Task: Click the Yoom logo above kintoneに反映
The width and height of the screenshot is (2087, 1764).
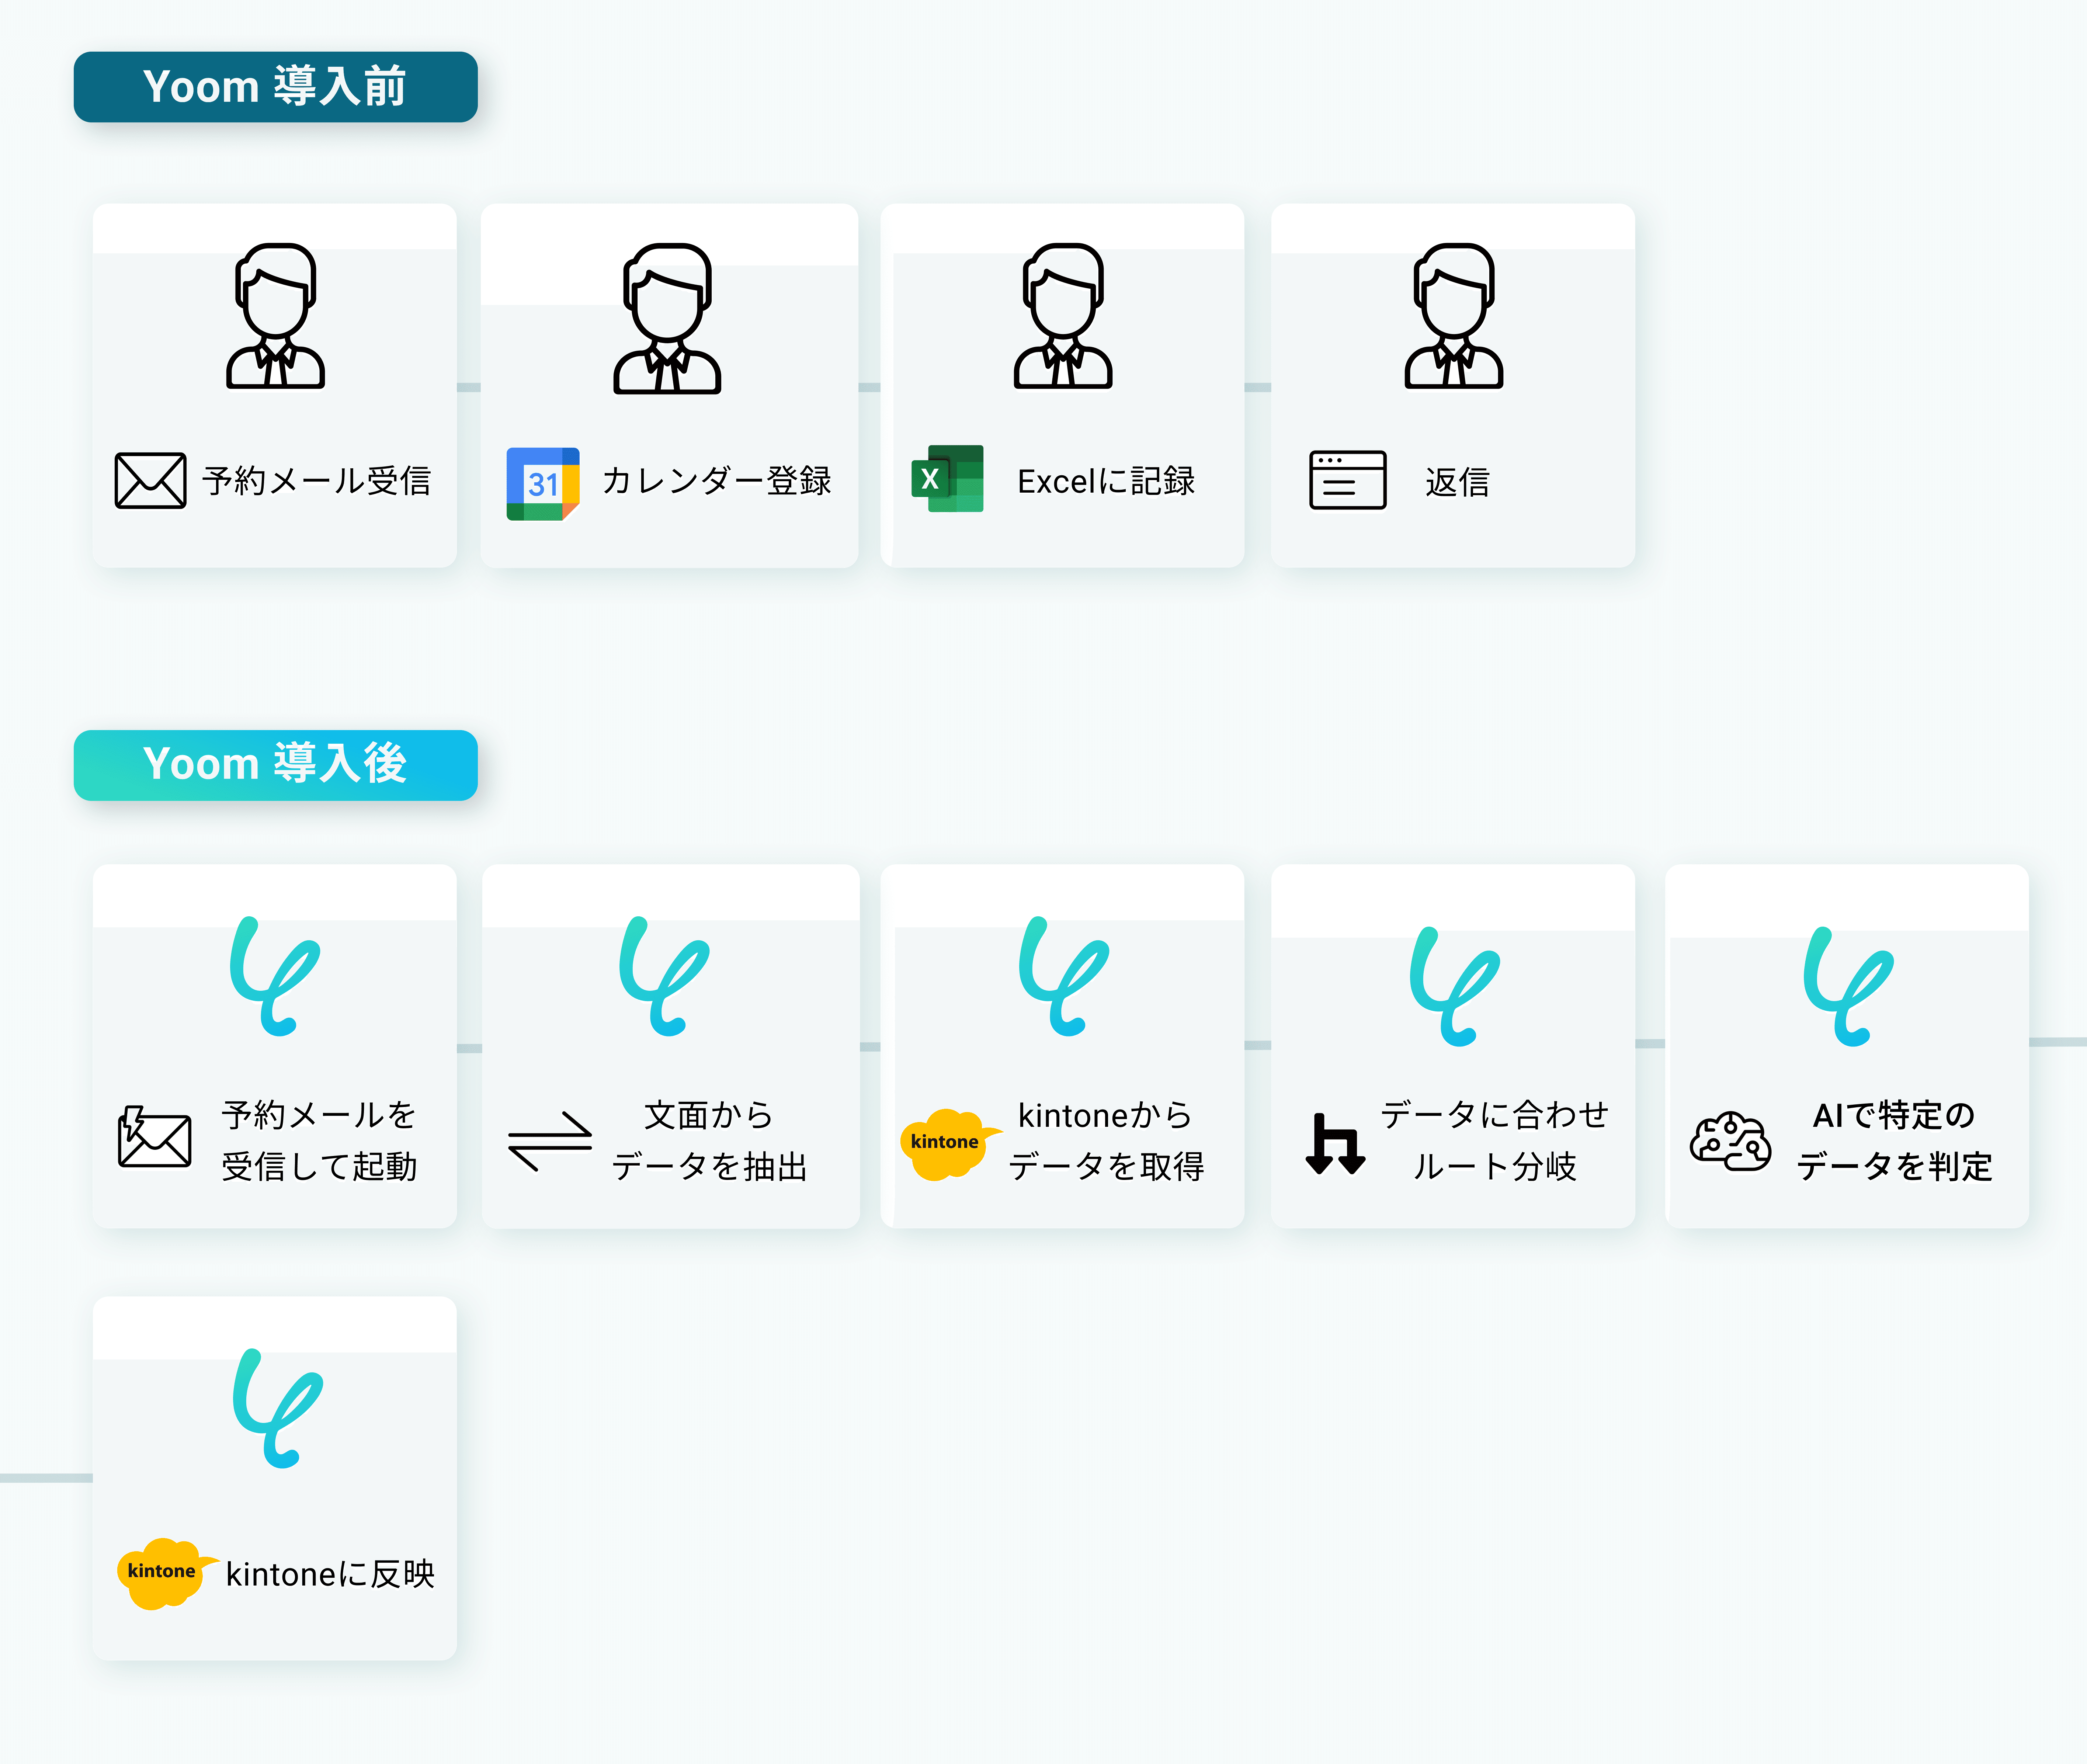Action: tap(277, 1409)
